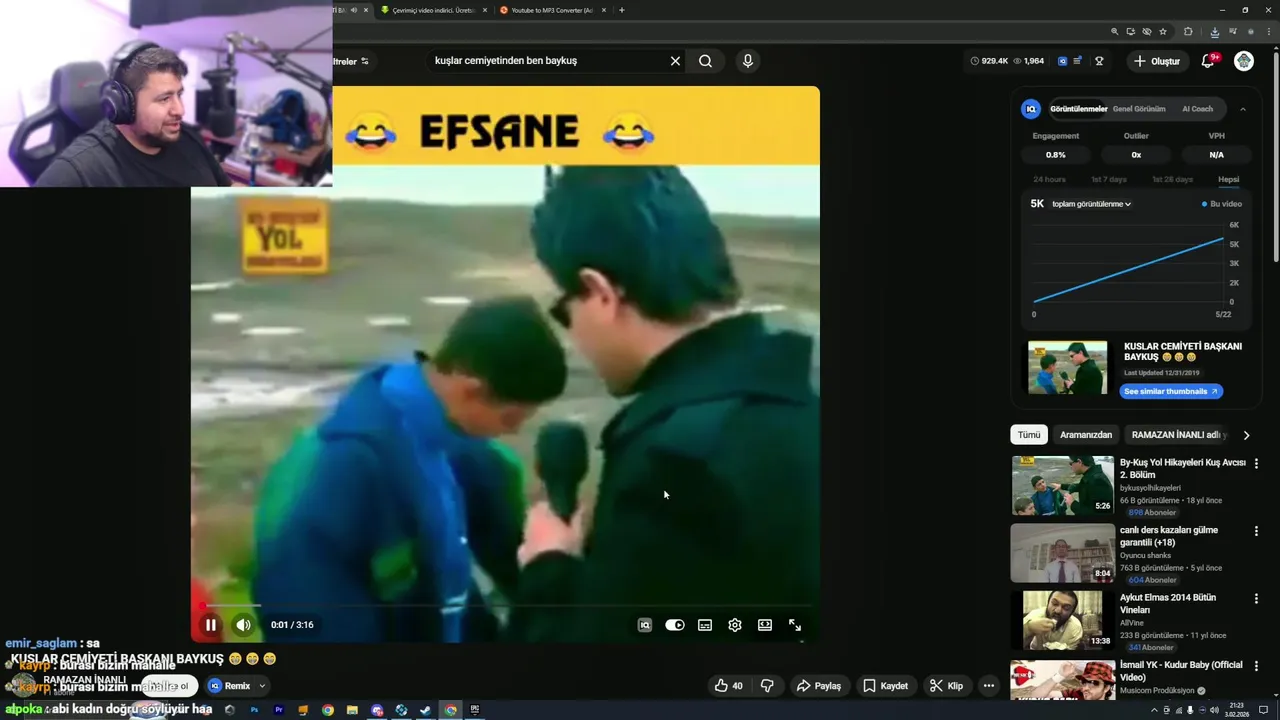1280x720 pixels.
Task: Click See similar thumbnails link
Action: (x=1171, y=391)
